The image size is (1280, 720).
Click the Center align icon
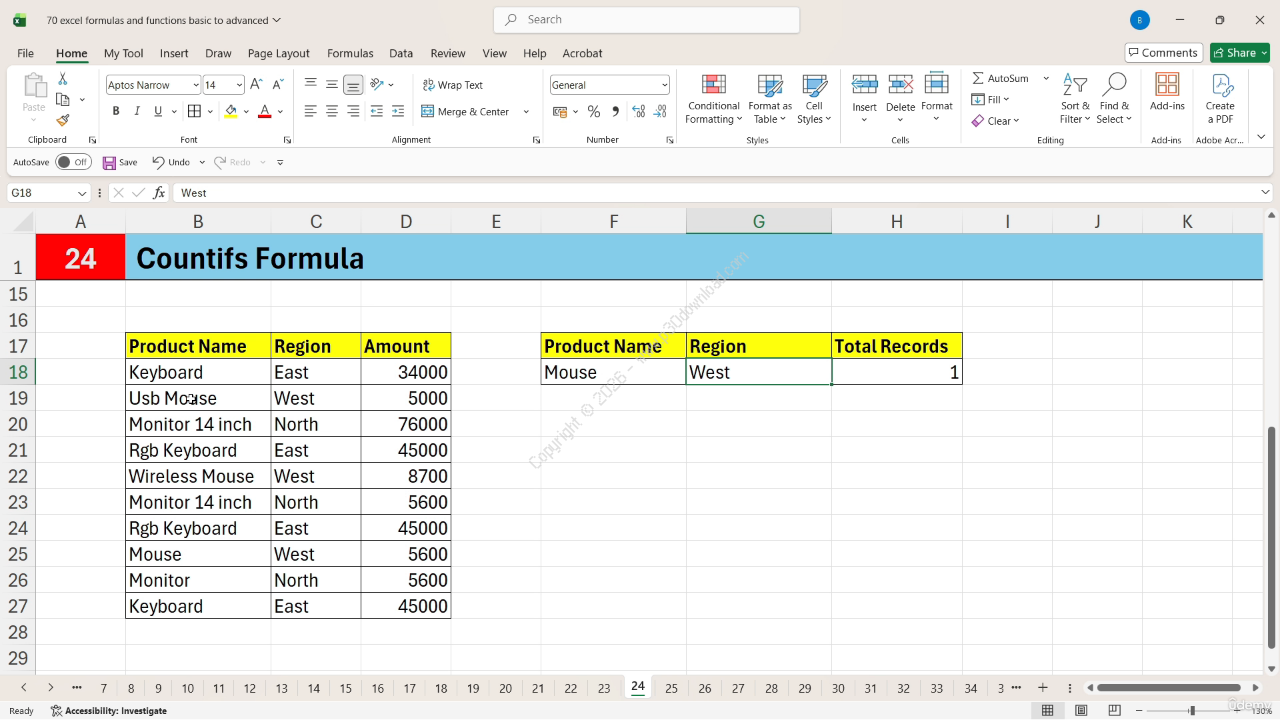(332, 112)
